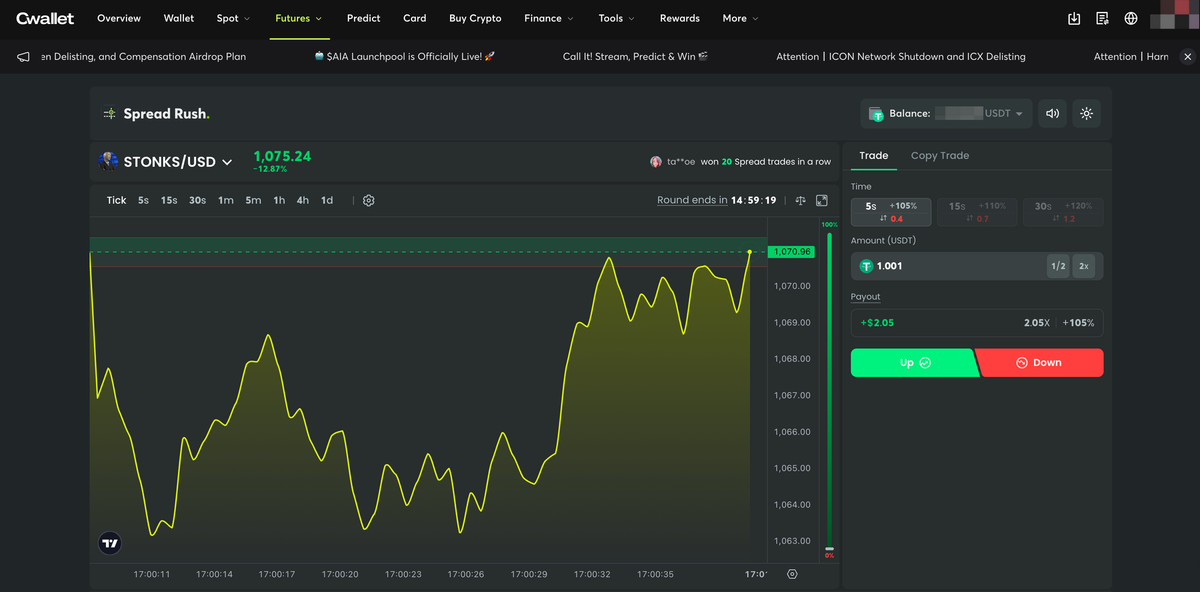The image size is (1200, 592).
Task: Switch chart to 30s interval
Action: click(x=197, y=200)
